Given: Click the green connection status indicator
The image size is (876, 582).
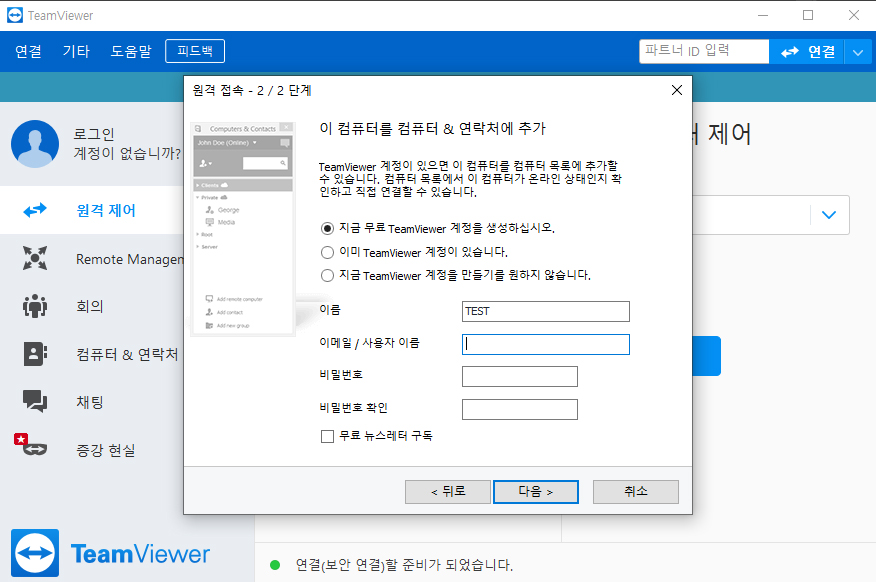Looking at the screenshot, I should 275,565.
